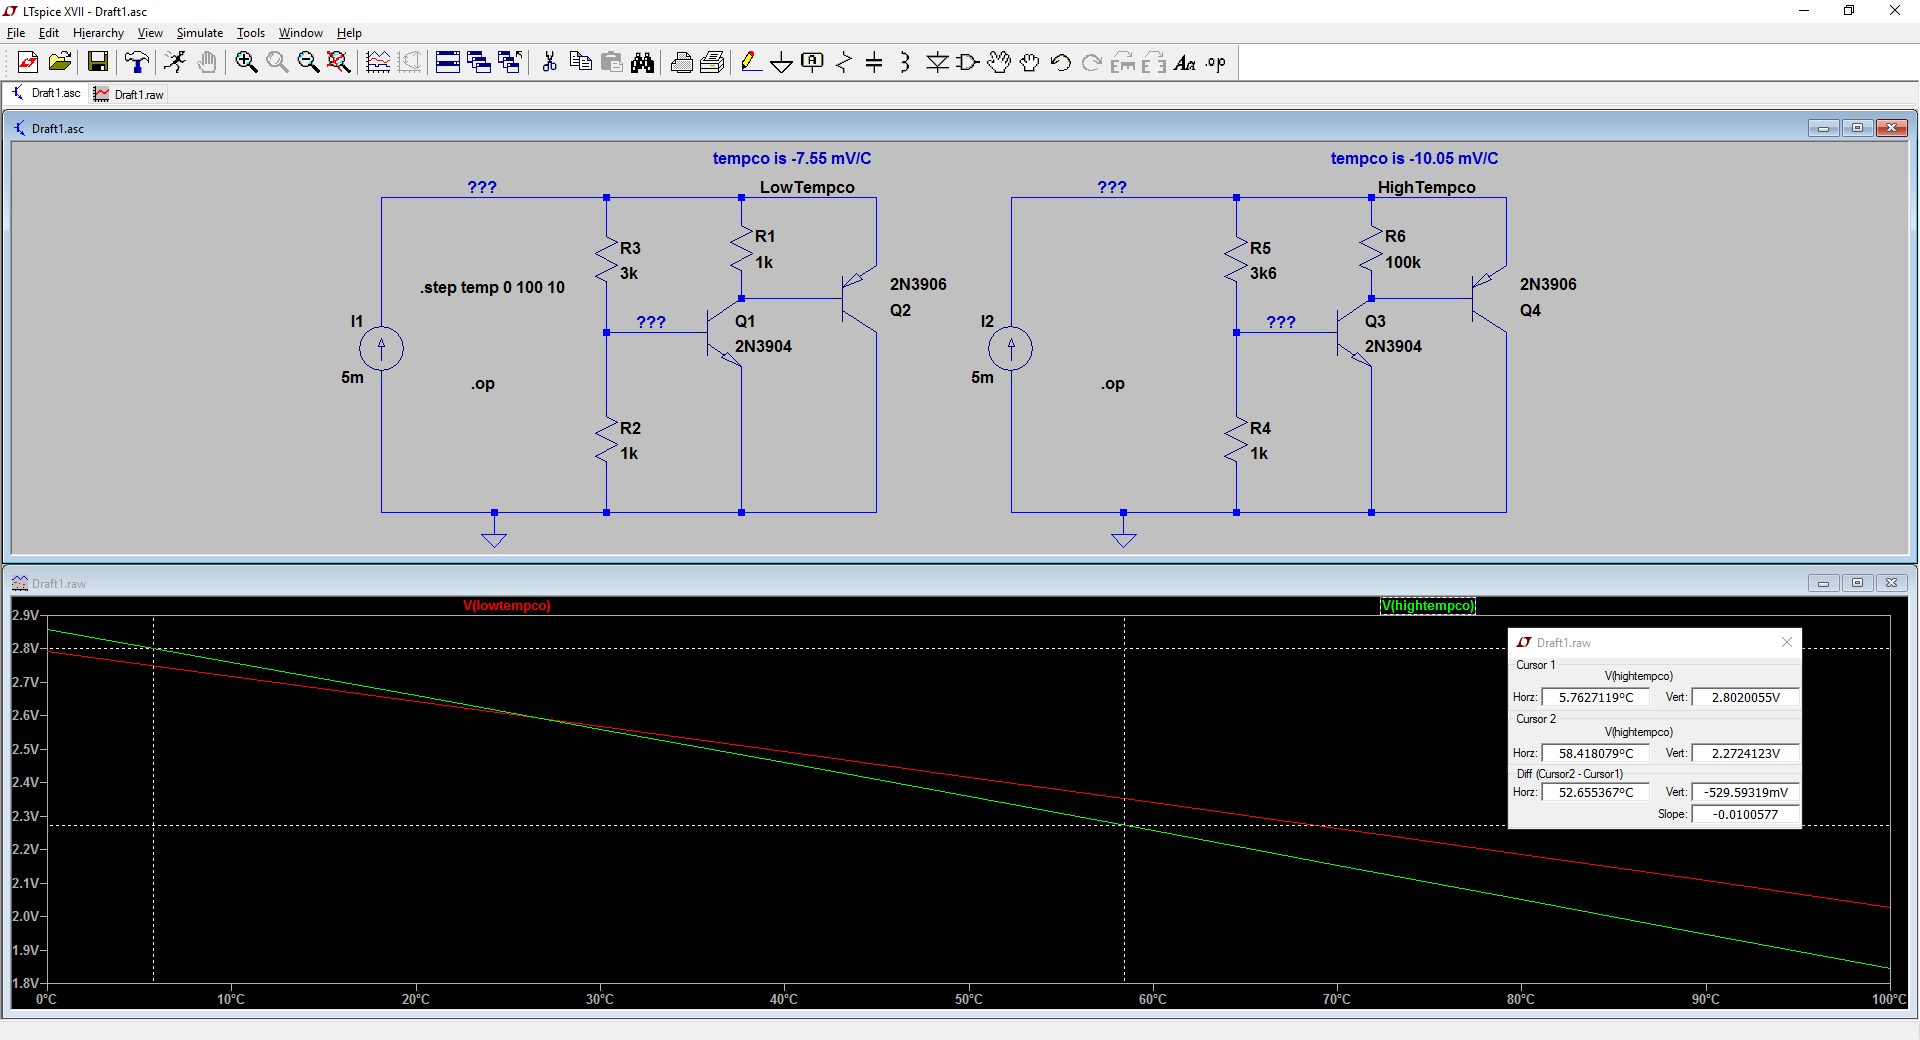Open the Tools menu
This screenshot has height=1040, width=1920.
(x=251, y=33)
